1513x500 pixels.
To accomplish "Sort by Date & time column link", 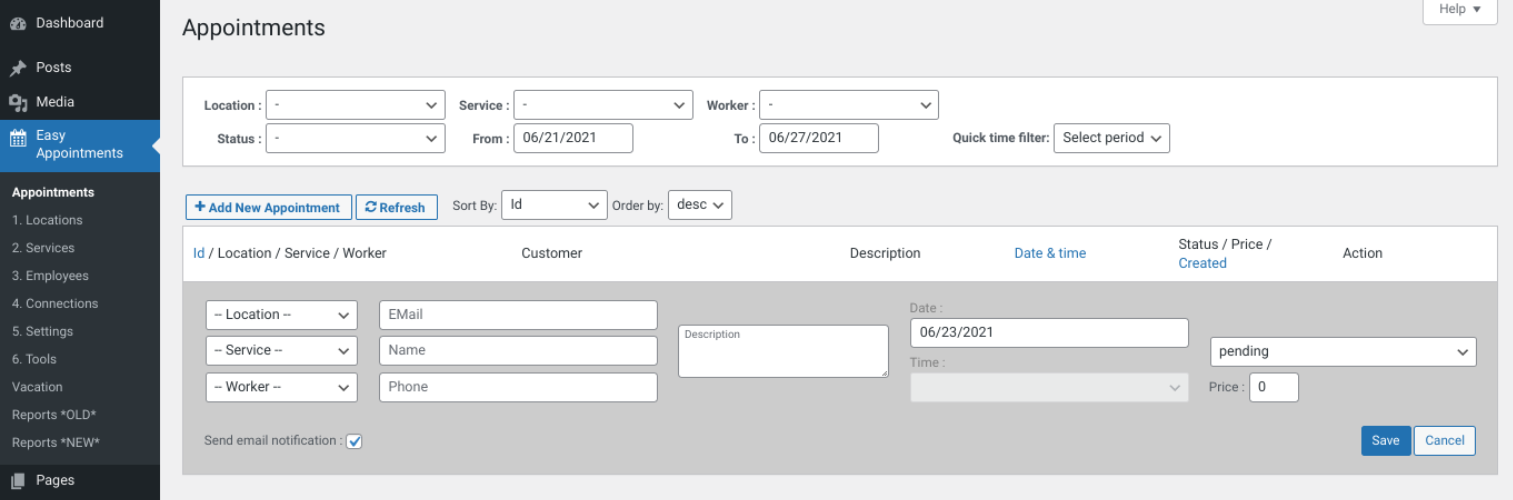I will pos(1049,253).
